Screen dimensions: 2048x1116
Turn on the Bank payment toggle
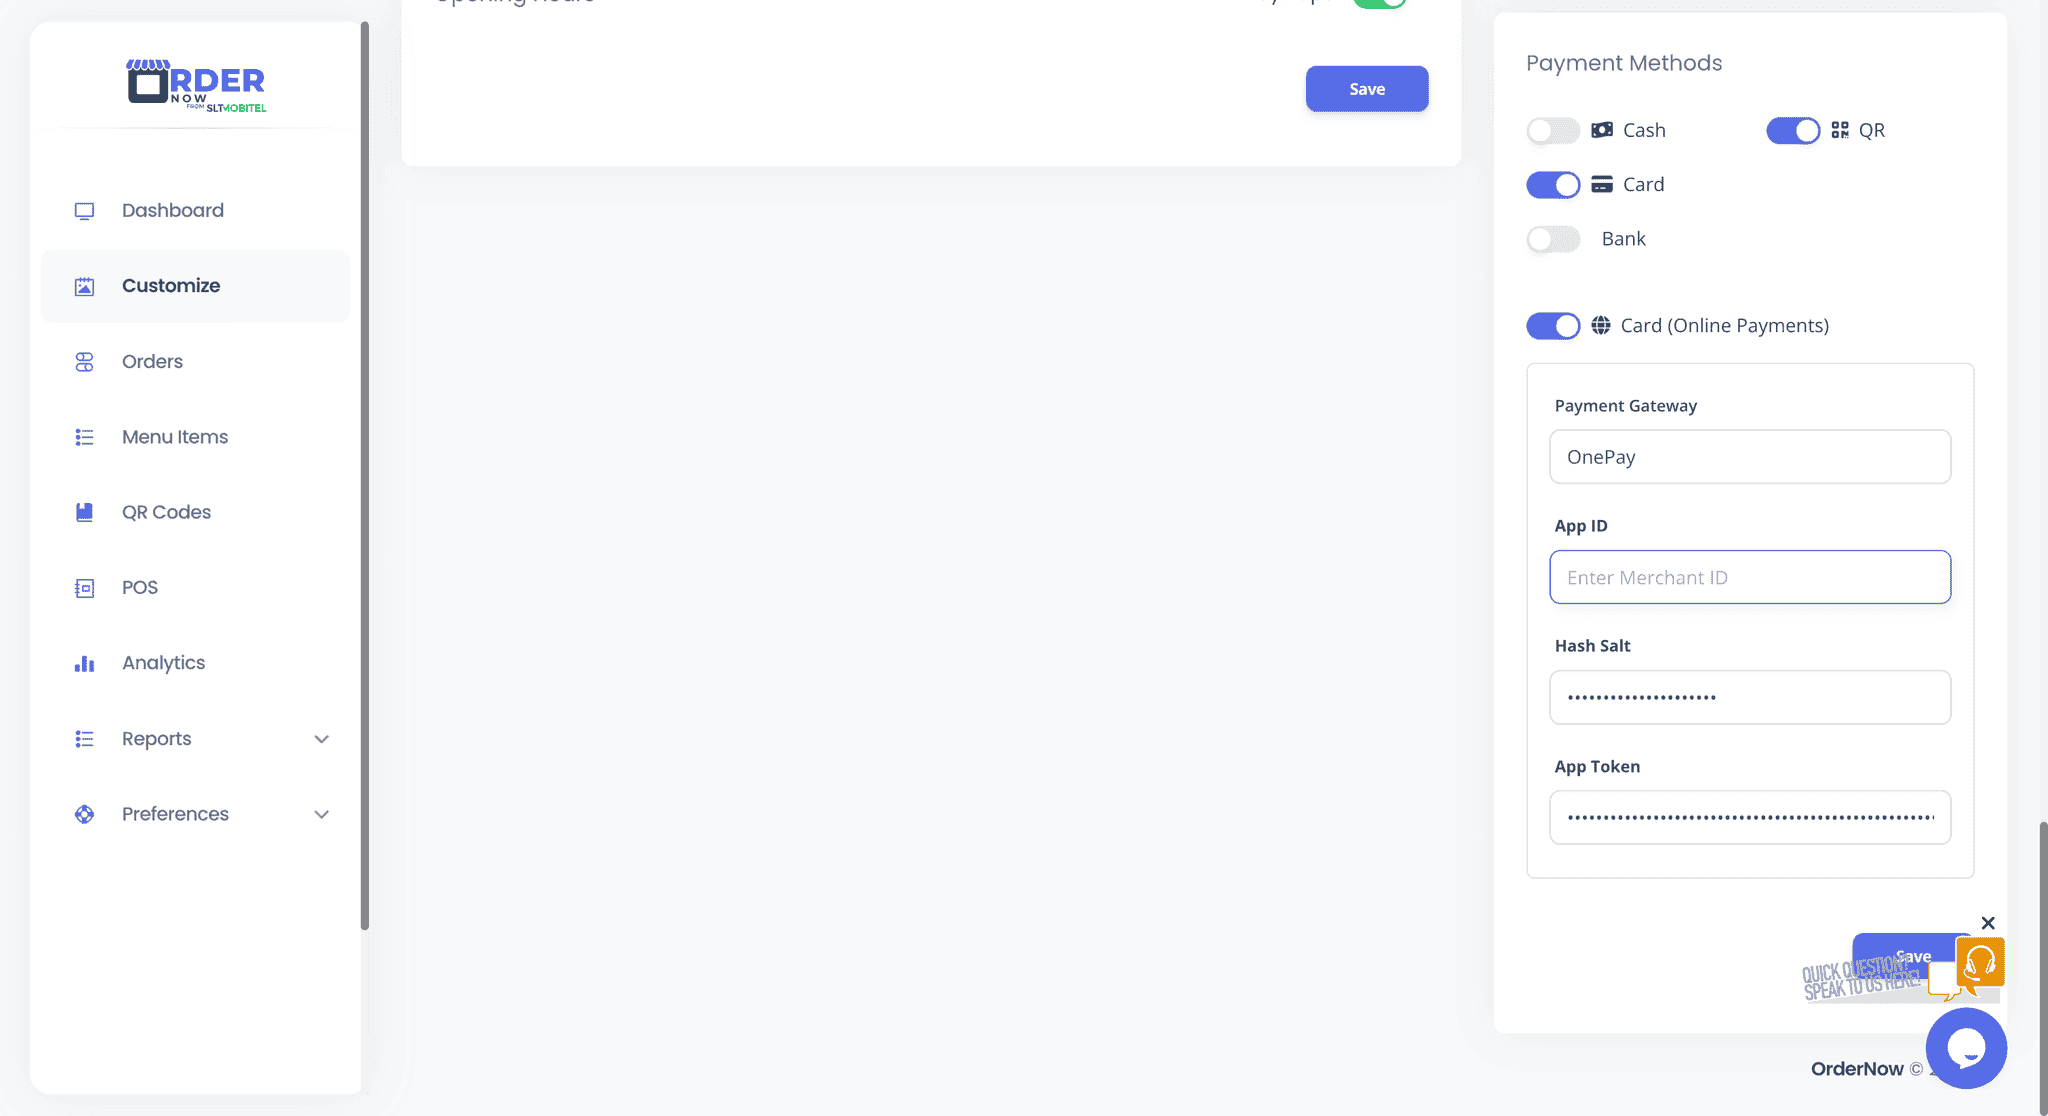[x=1553, y=239]
